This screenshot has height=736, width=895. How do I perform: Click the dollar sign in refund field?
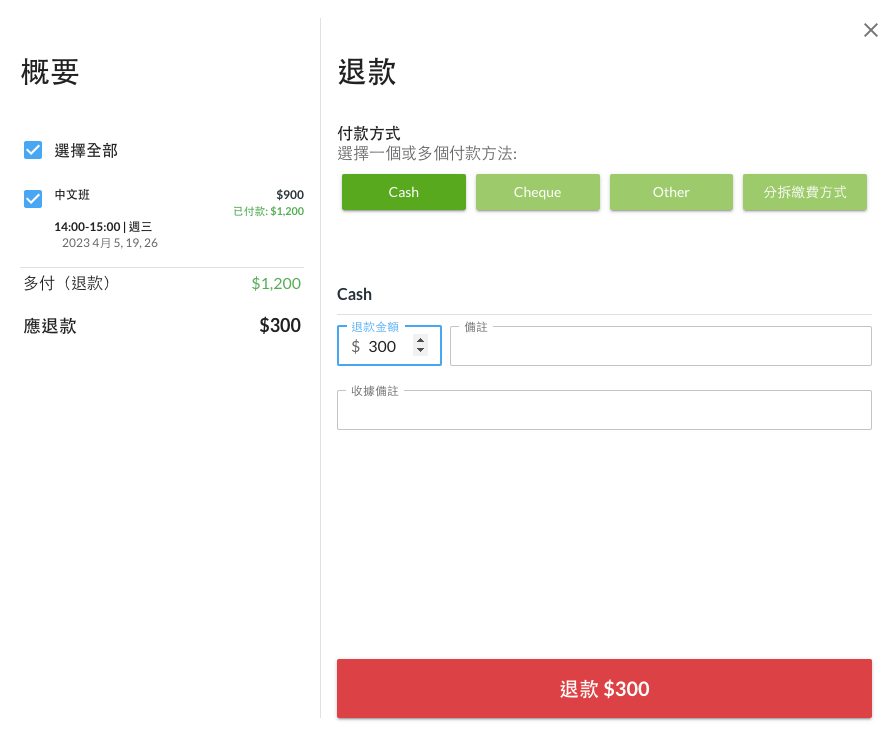[356, 347]
